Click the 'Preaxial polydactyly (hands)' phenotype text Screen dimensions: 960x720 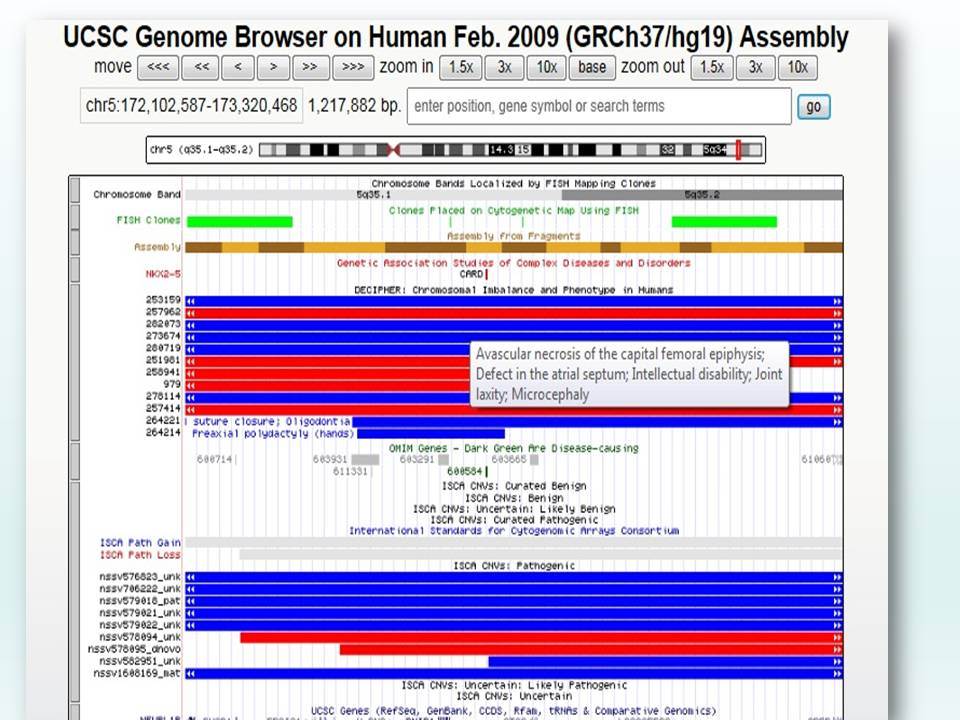pyautogui.click(x=273, y=434)
